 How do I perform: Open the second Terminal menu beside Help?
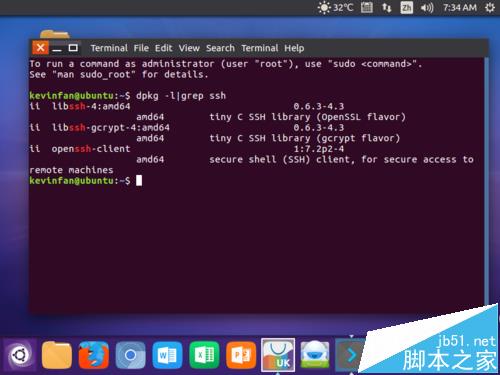pyautogui.click(x=260, y=48)
